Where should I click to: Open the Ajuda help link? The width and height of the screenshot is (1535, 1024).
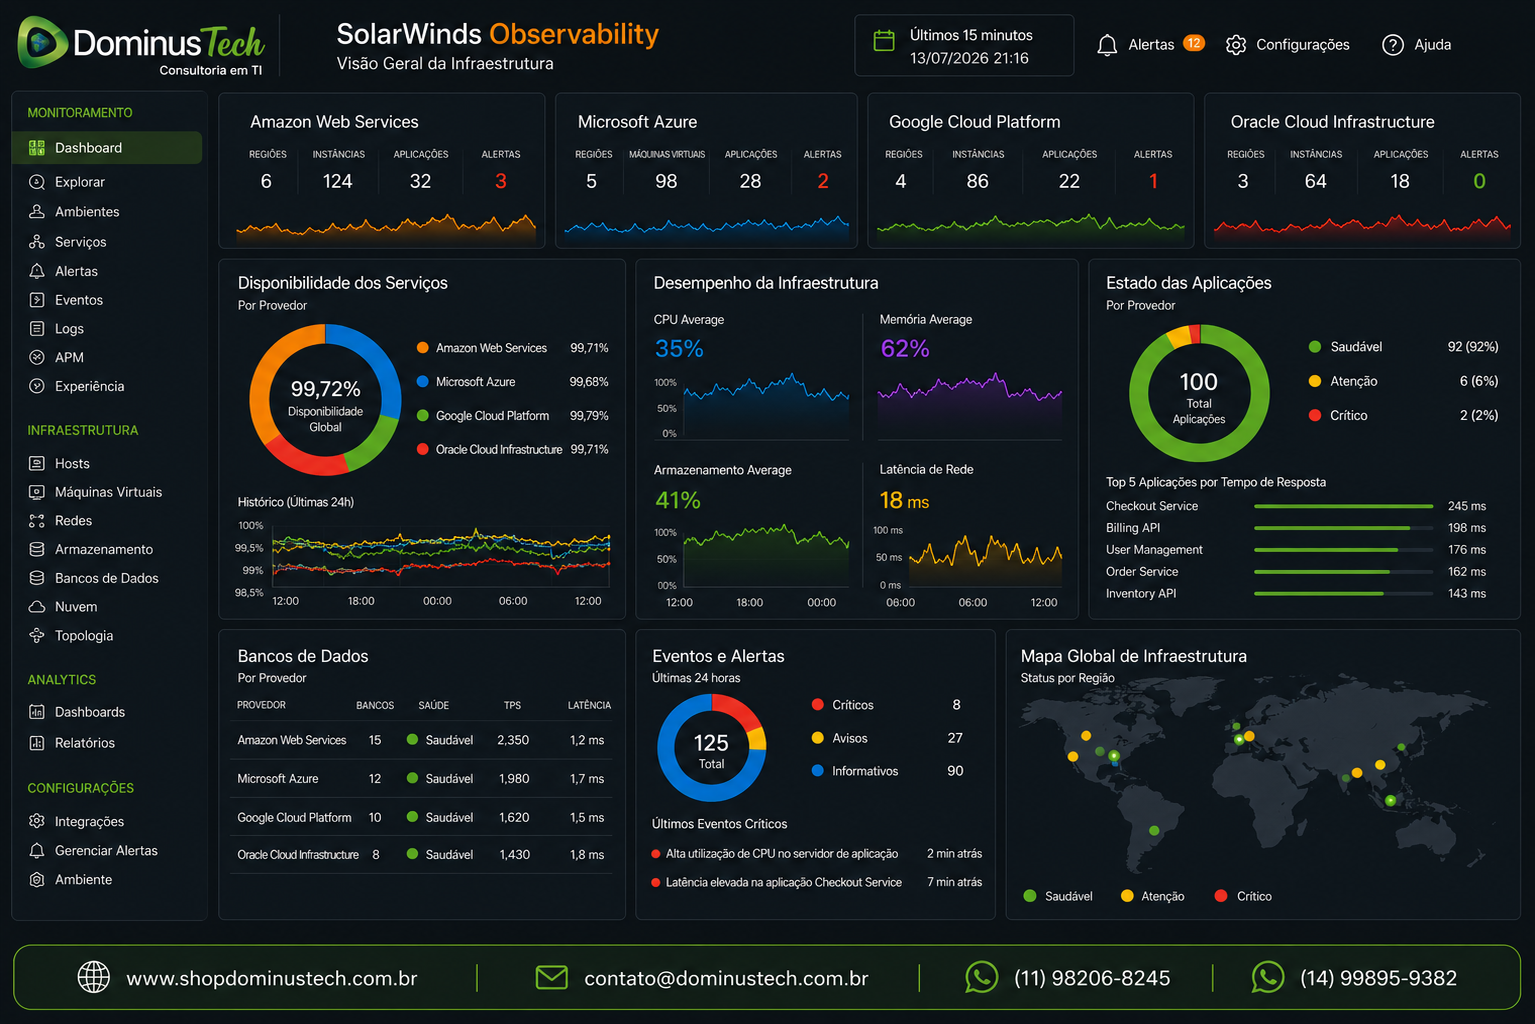(x=1417, y=45)
